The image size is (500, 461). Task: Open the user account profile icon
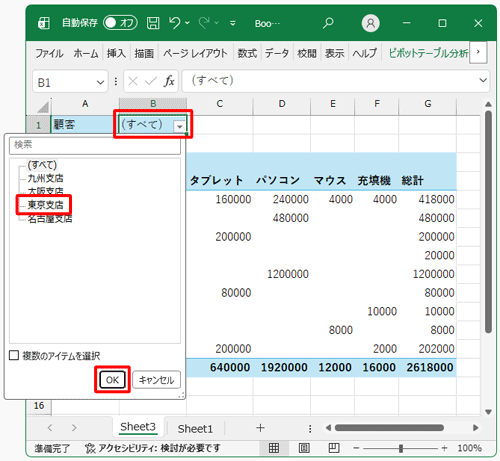370,23
